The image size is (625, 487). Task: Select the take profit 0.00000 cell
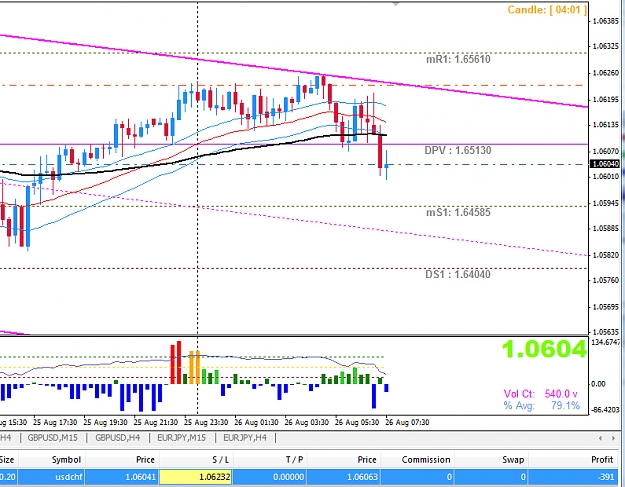tap(270, 477)
